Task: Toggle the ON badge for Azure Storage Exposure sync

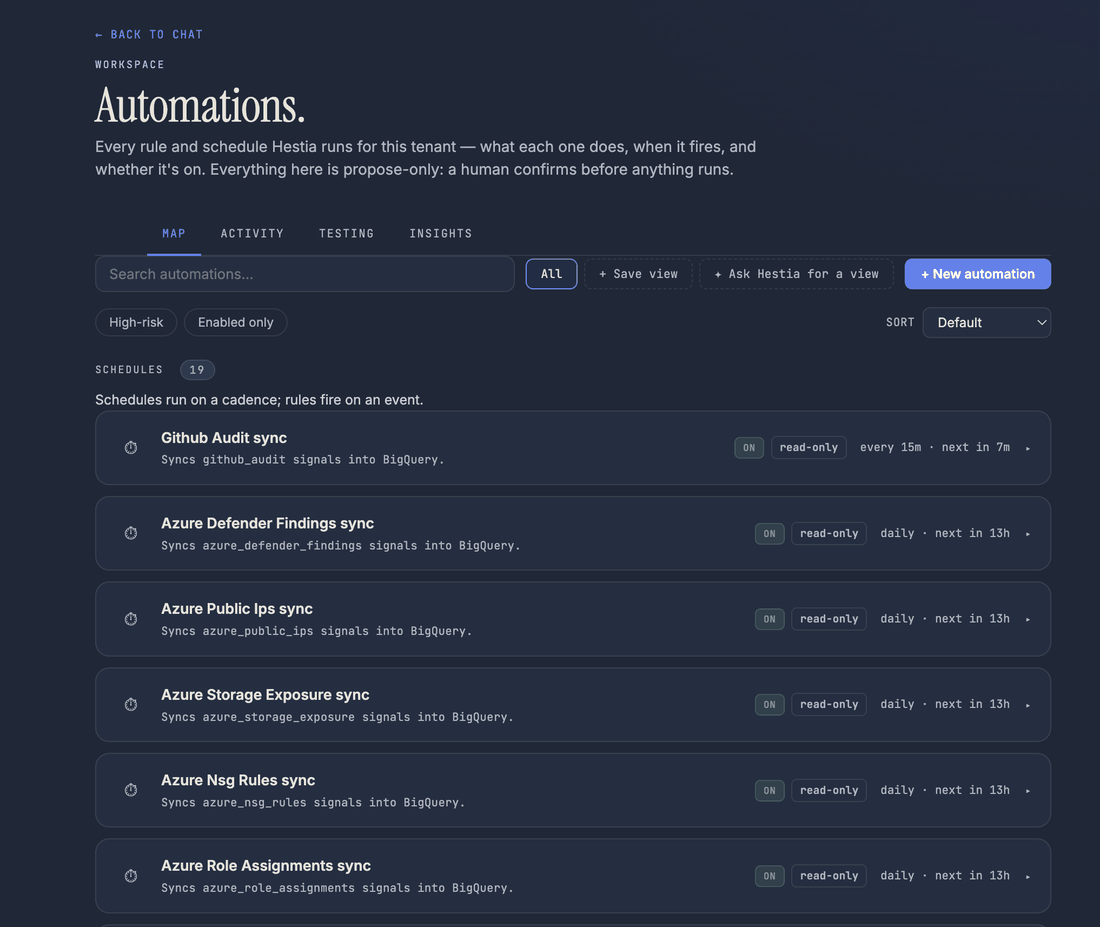Action: [769, 705]
